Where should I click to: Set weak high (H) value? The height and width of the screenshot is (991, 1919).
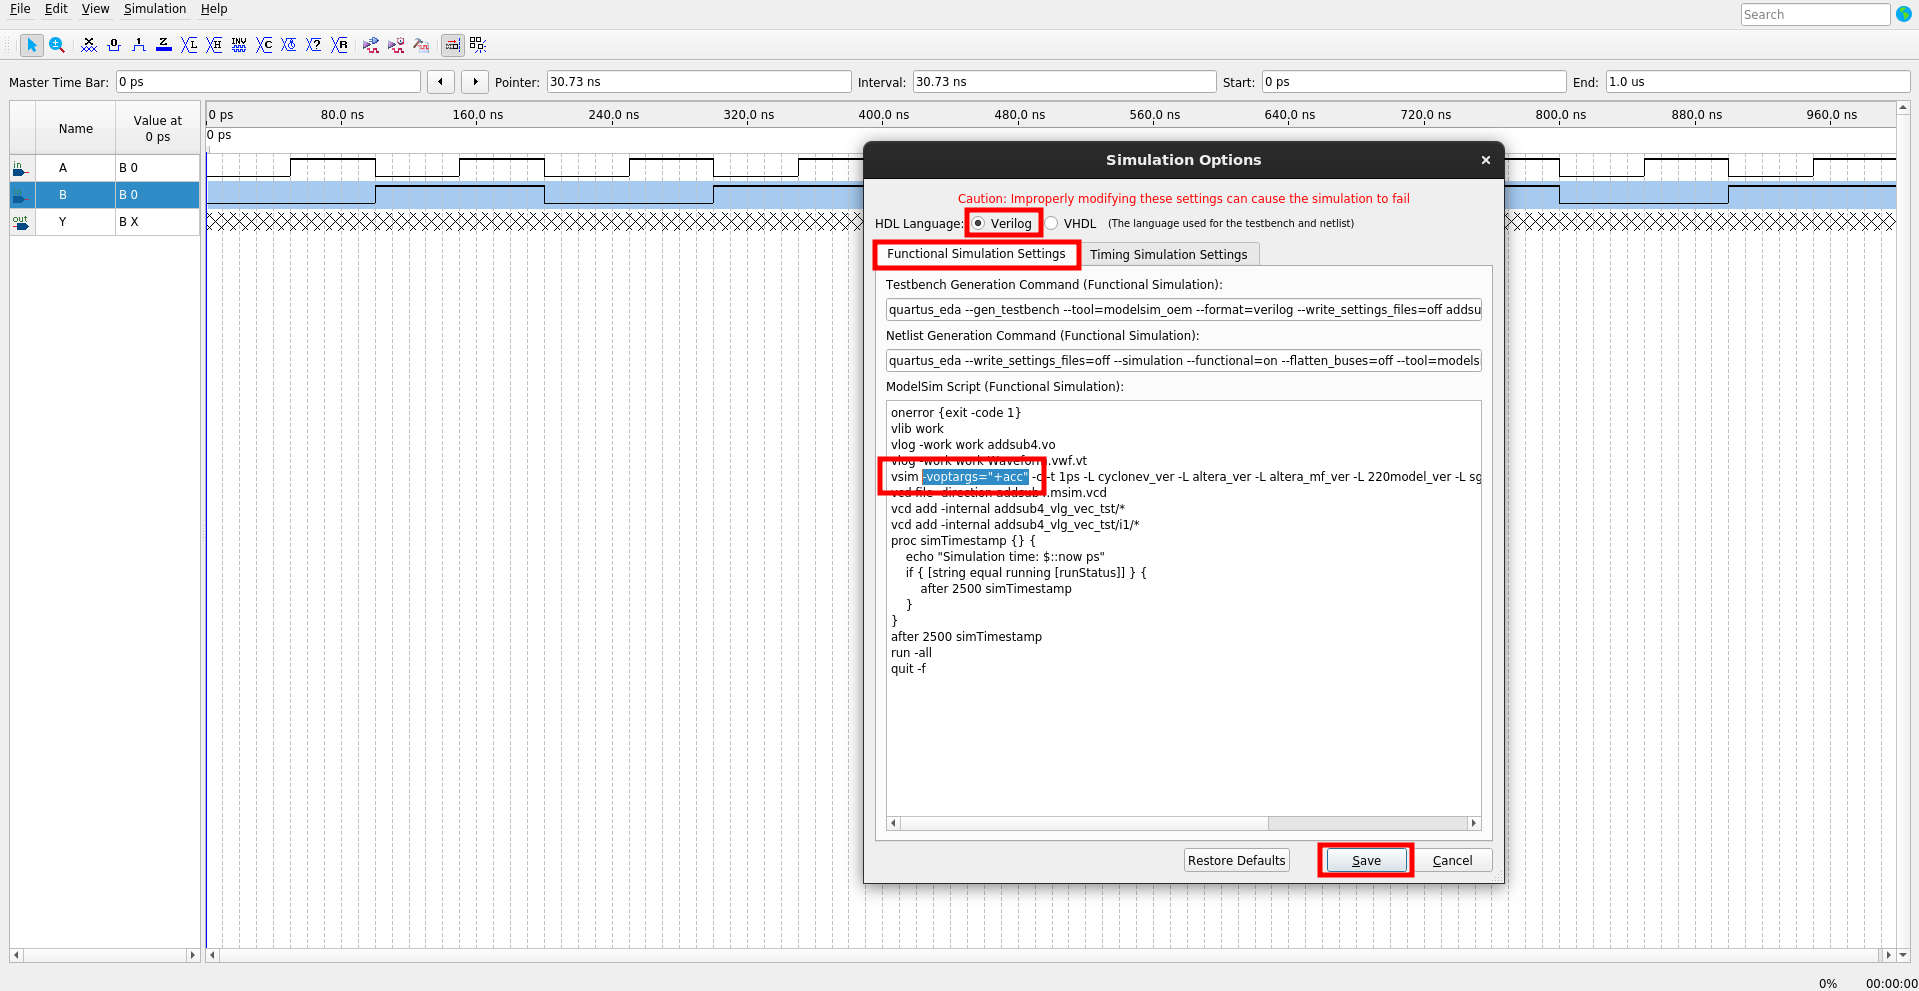[214, 45]
